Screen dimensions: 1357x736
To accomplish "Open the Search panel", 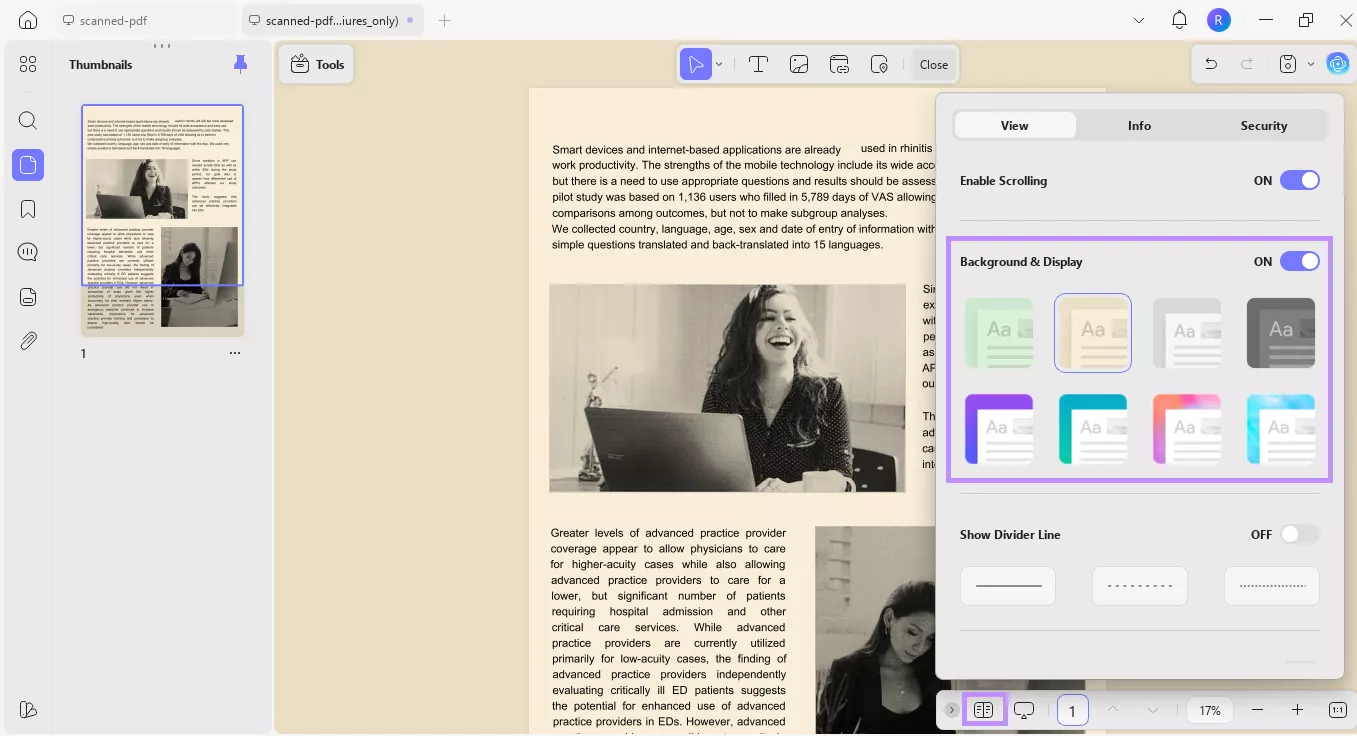I will (28, 120).
